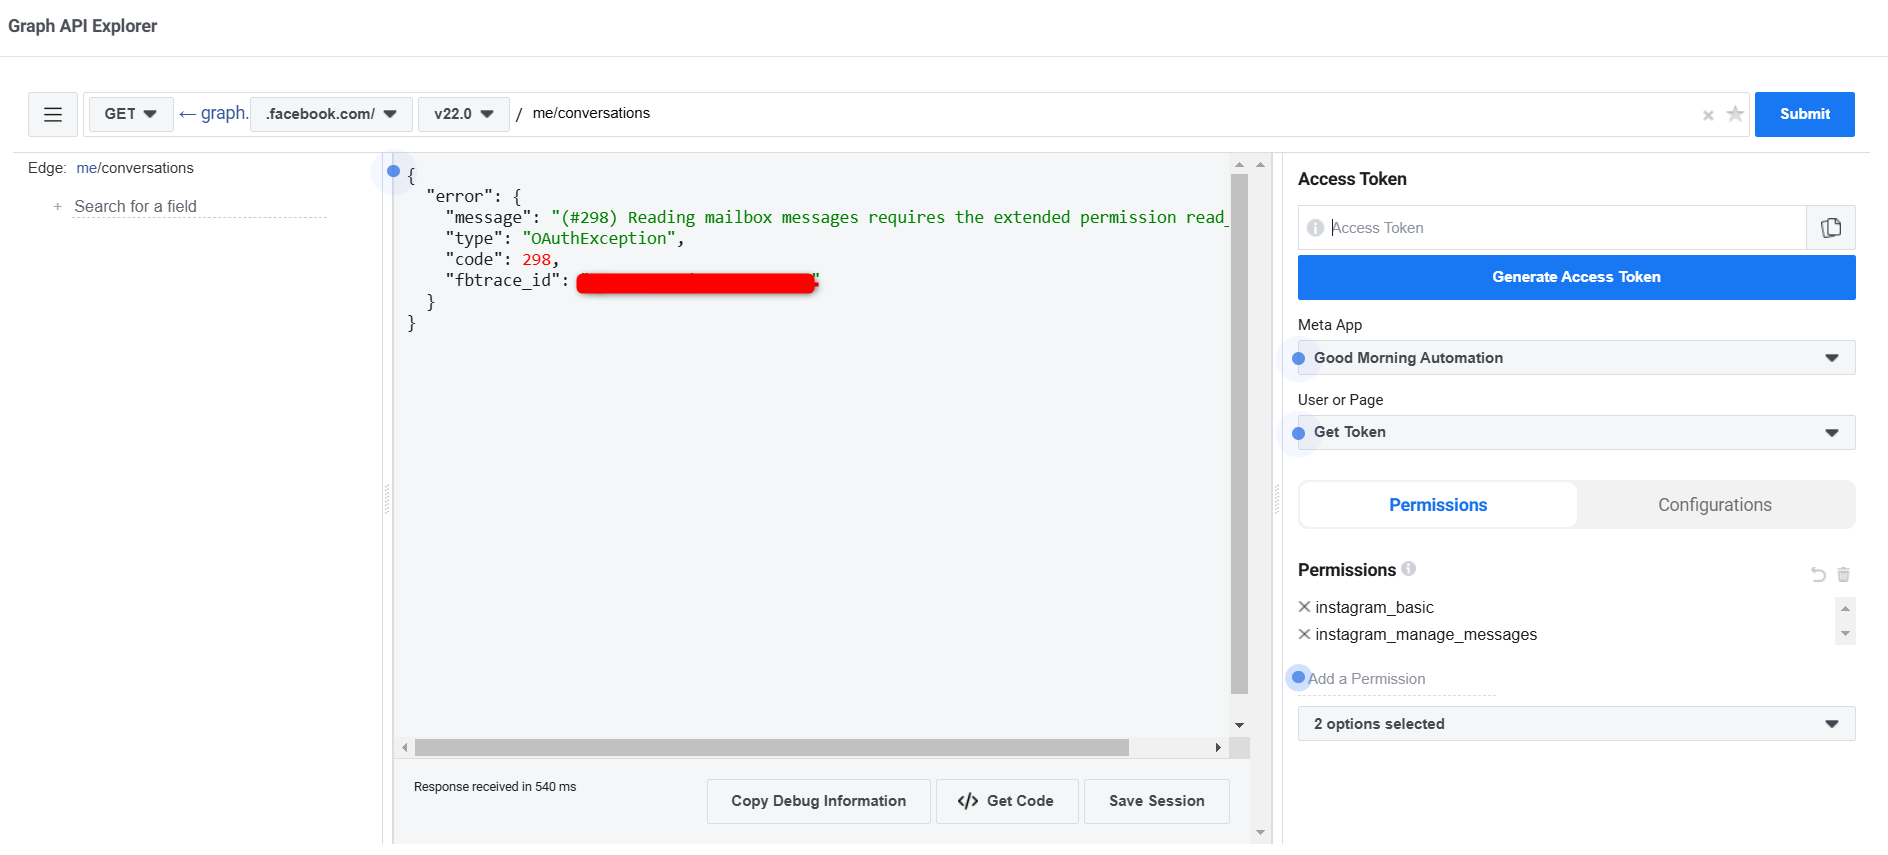This screenshot has height=855, width=1888.
Task: Reset permissions with the undo icon
Action: pyautogui.click(x=1818, y=574)
